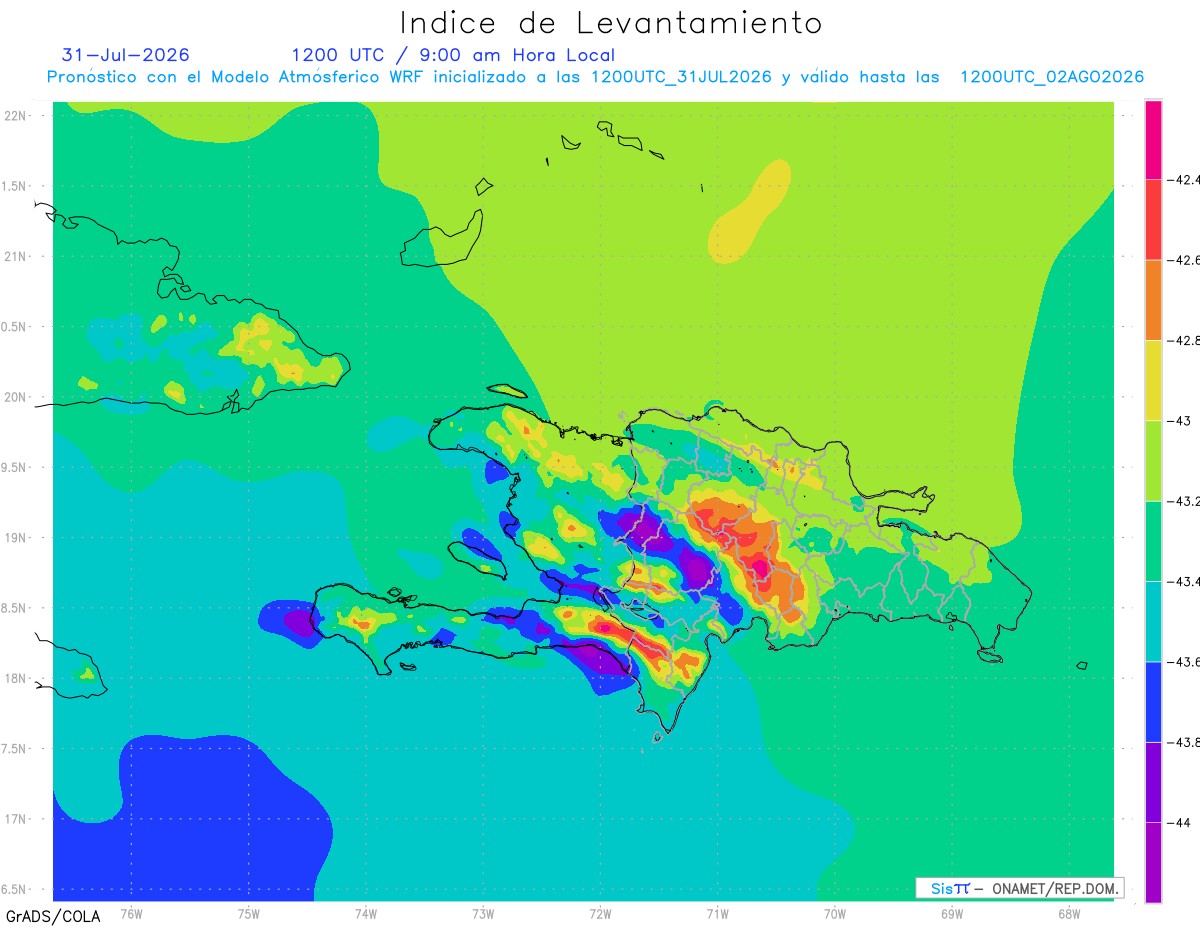Pick the medium green legend color band
This screenshot has width=1200, height=927.
(x=1153, y=541)
